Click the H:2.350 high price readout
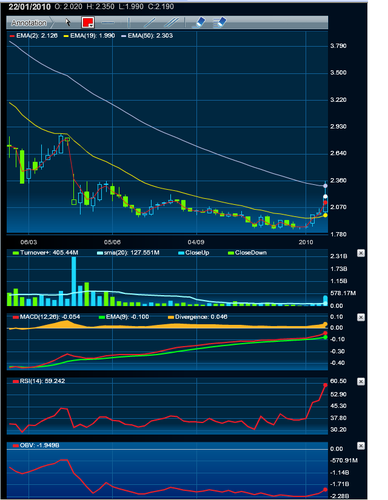This screenshot has height=500, width=388. point(100,7)
